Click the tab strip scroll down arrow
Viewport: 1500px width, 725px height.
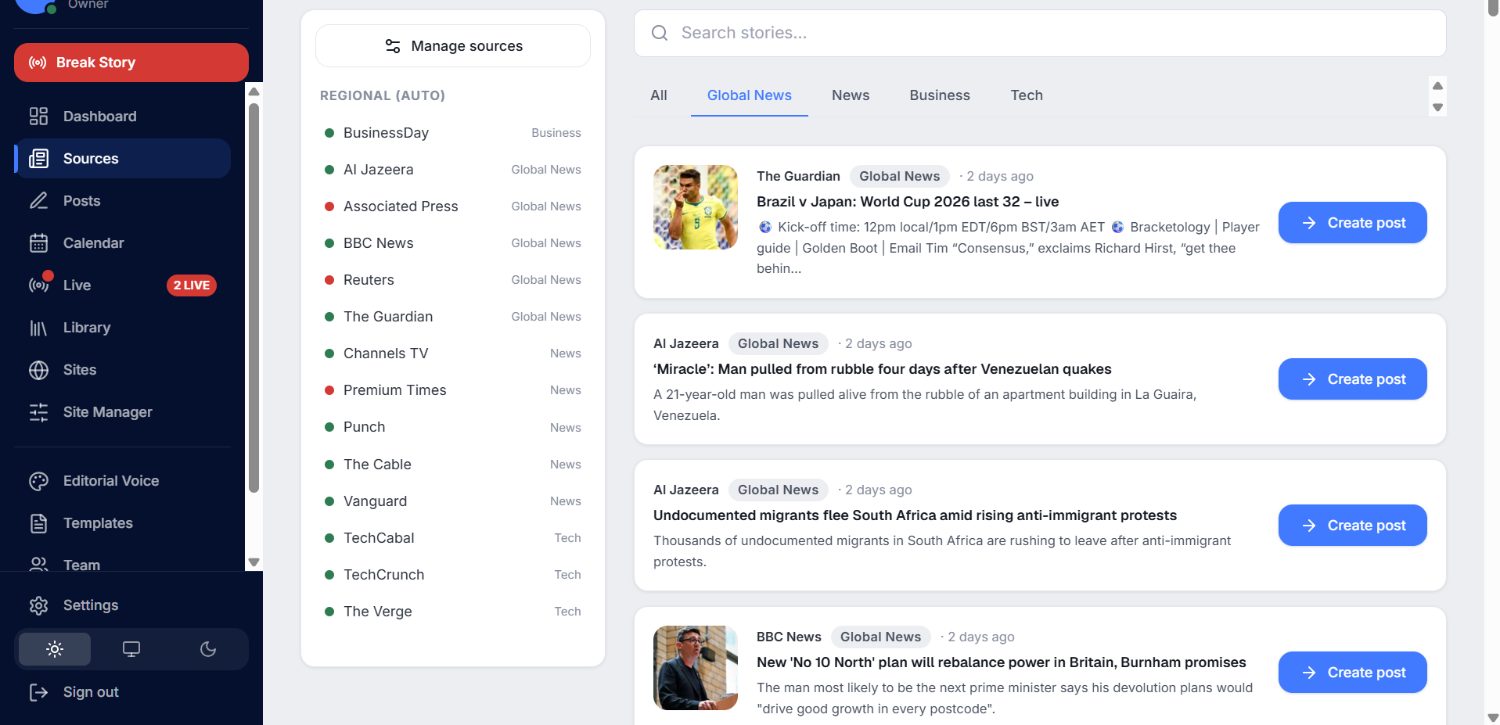(x=1438, y=107)
